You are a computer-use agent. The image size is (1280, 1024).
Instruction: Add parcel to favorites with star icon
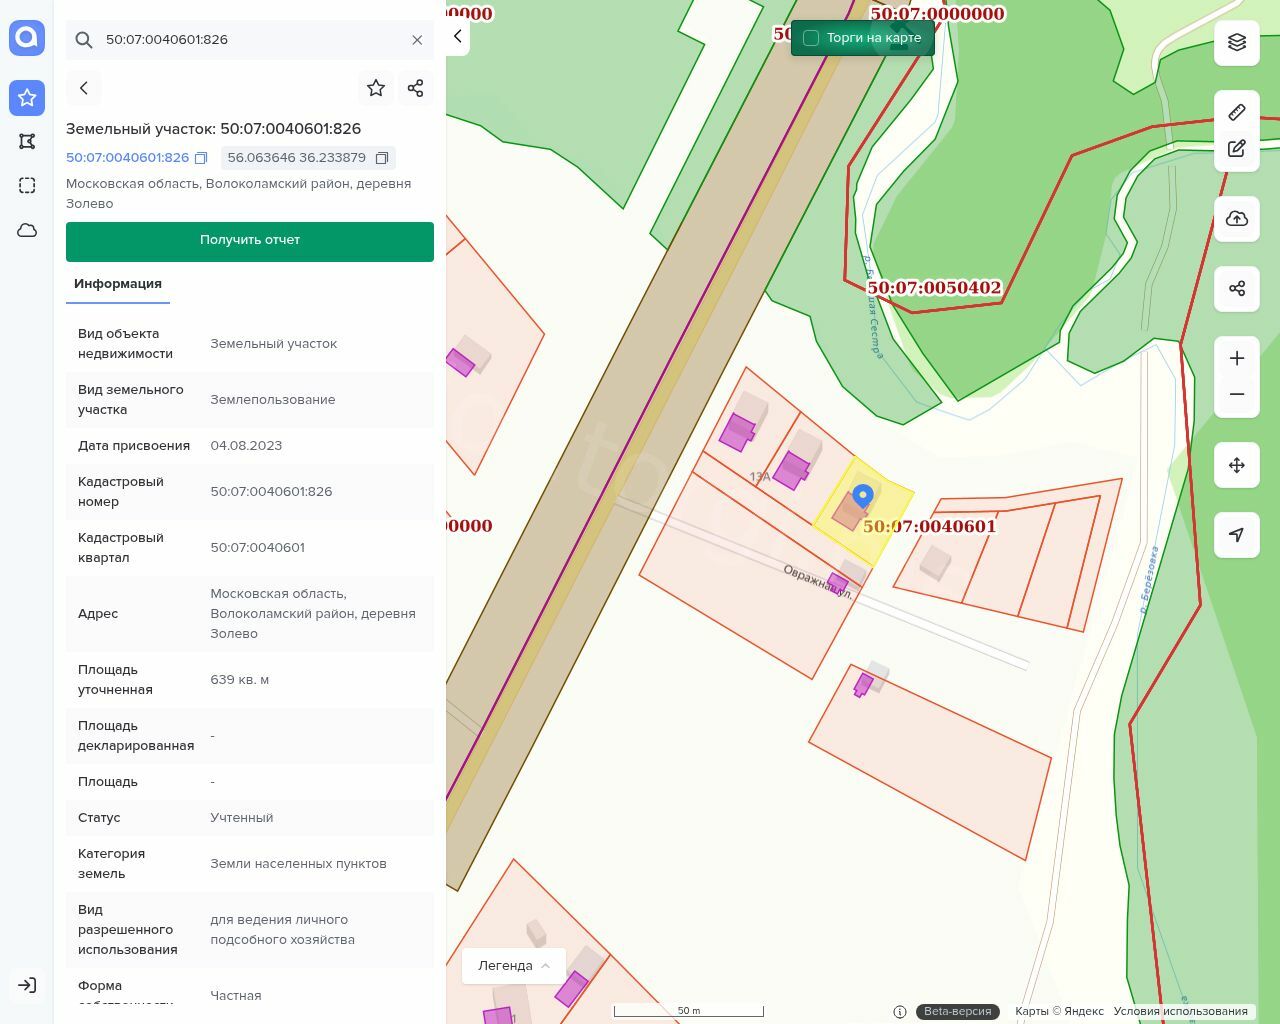(376, 88)
